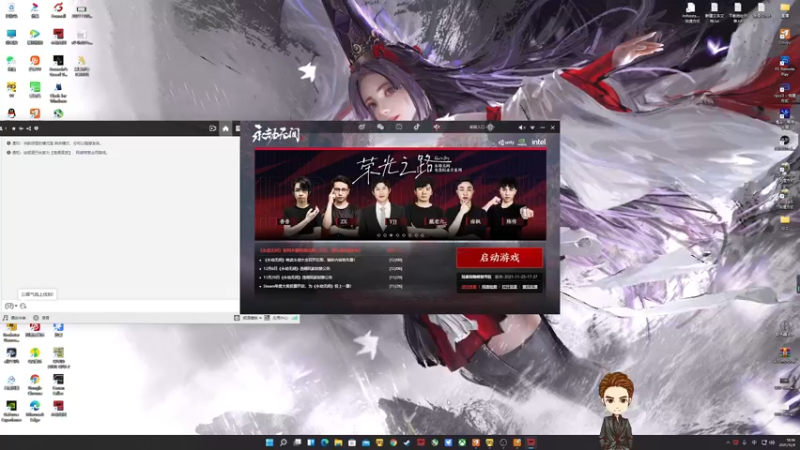The height and width of the screenshot is (450, 800).
Task: Click the music note 播放伴奏 button
Action: click(15, 318)
